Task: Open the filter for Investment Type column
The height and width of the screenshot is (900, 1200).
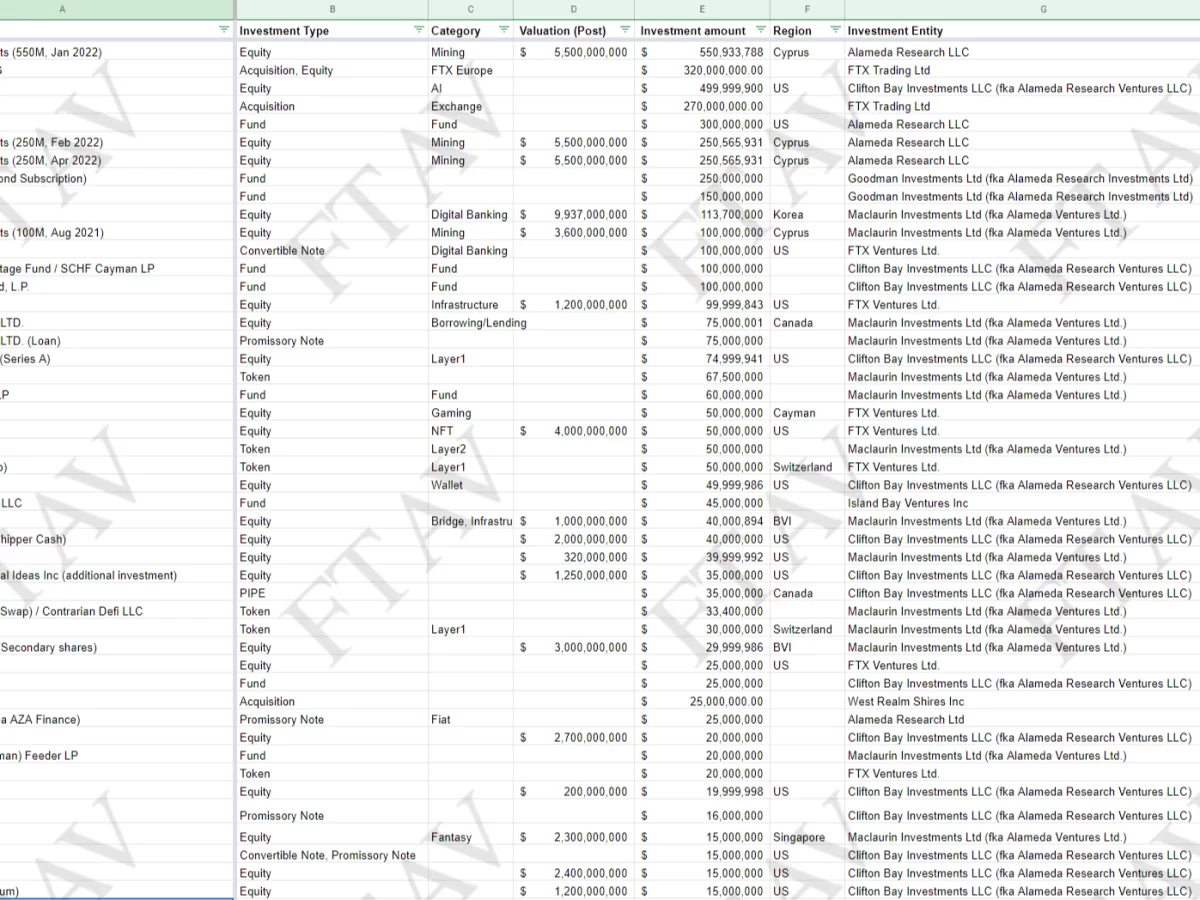Action: coord(419,30)
